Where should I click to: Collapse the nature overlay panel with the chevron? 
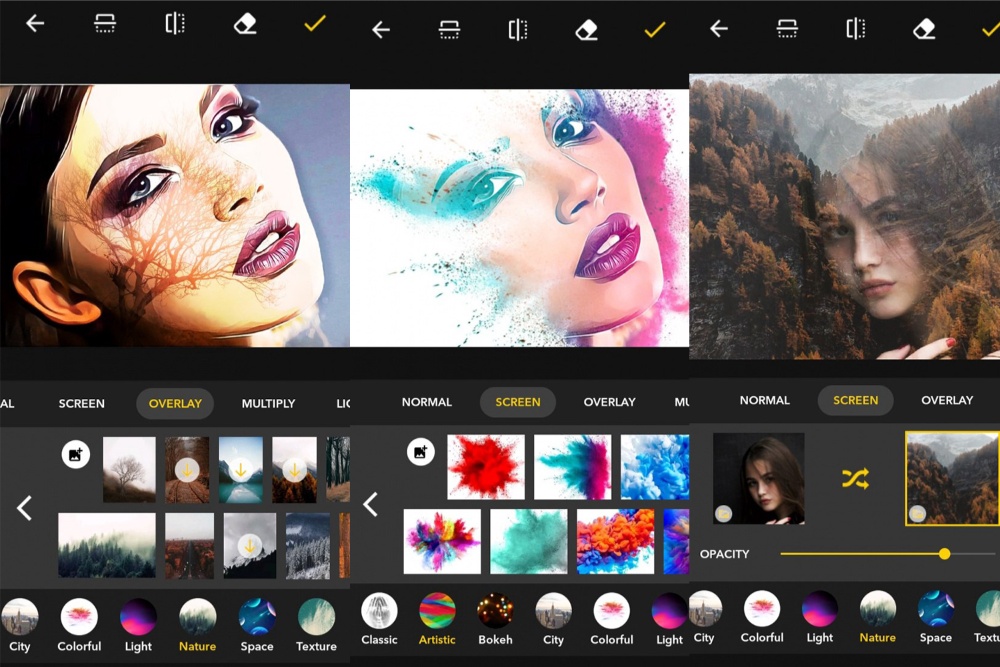click(x=24, y=508)
